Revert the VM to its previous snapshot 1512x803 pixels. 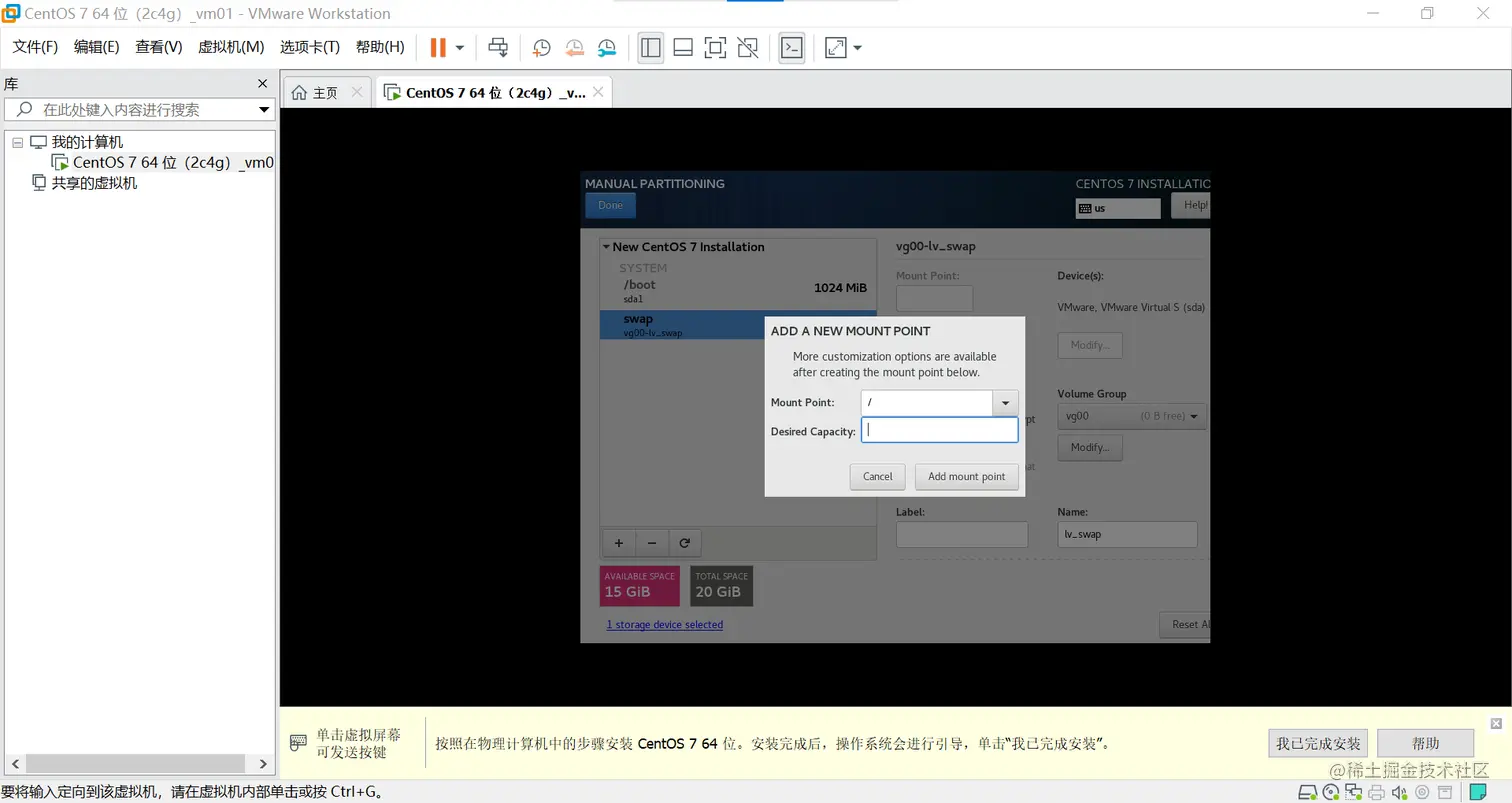(x=574, y=47)
